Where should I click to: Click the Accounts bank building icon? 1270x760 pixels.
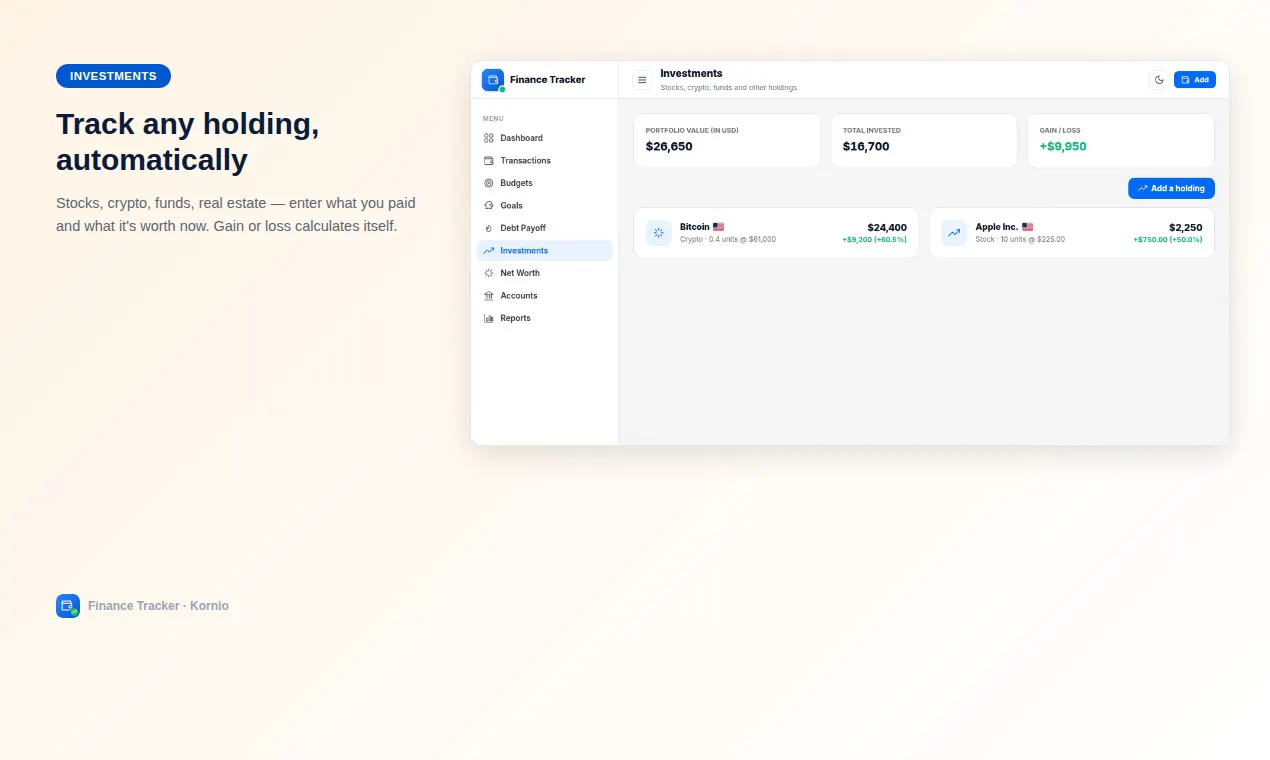click(489, 295)
